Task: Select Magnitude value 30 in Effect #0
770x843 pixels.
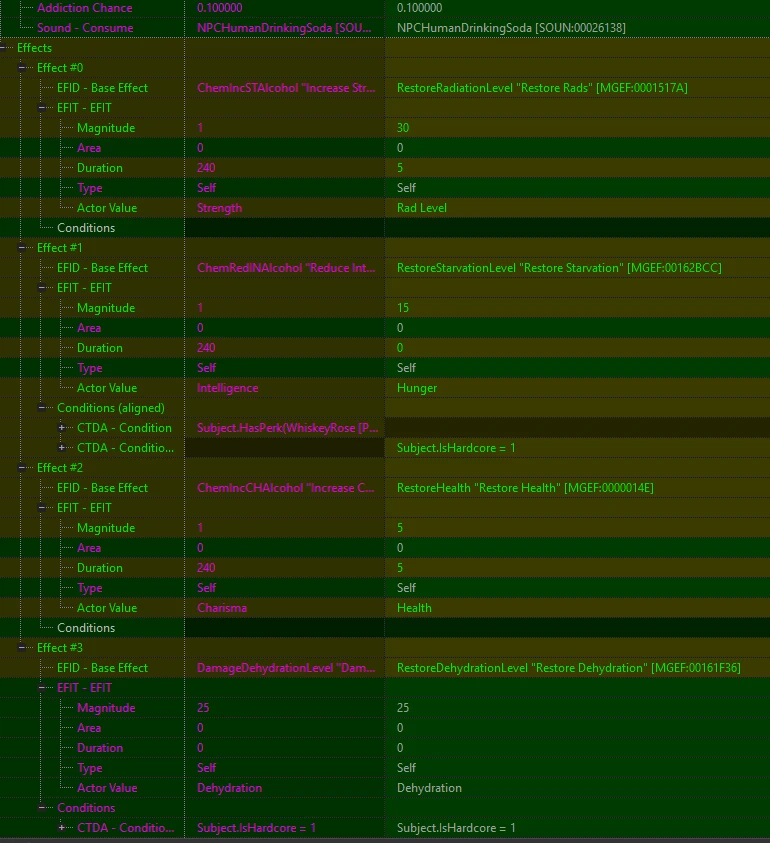Action: pos(403,128)
